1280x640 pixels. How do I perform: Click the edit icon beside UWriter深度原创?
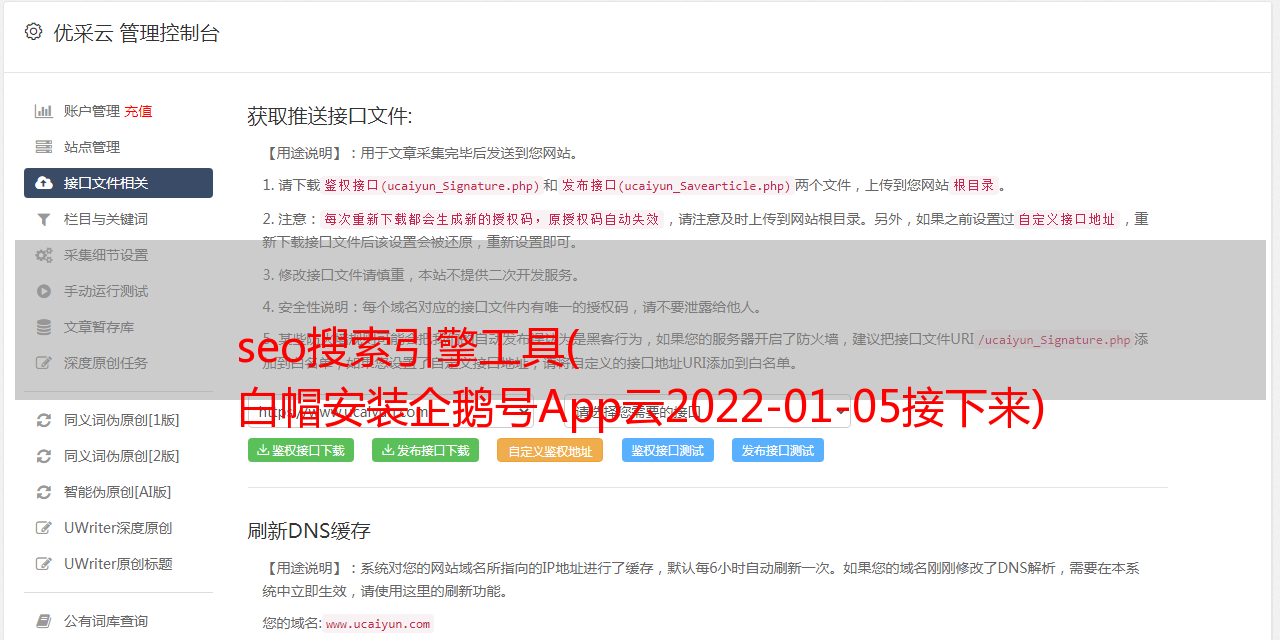coord(44,528)
